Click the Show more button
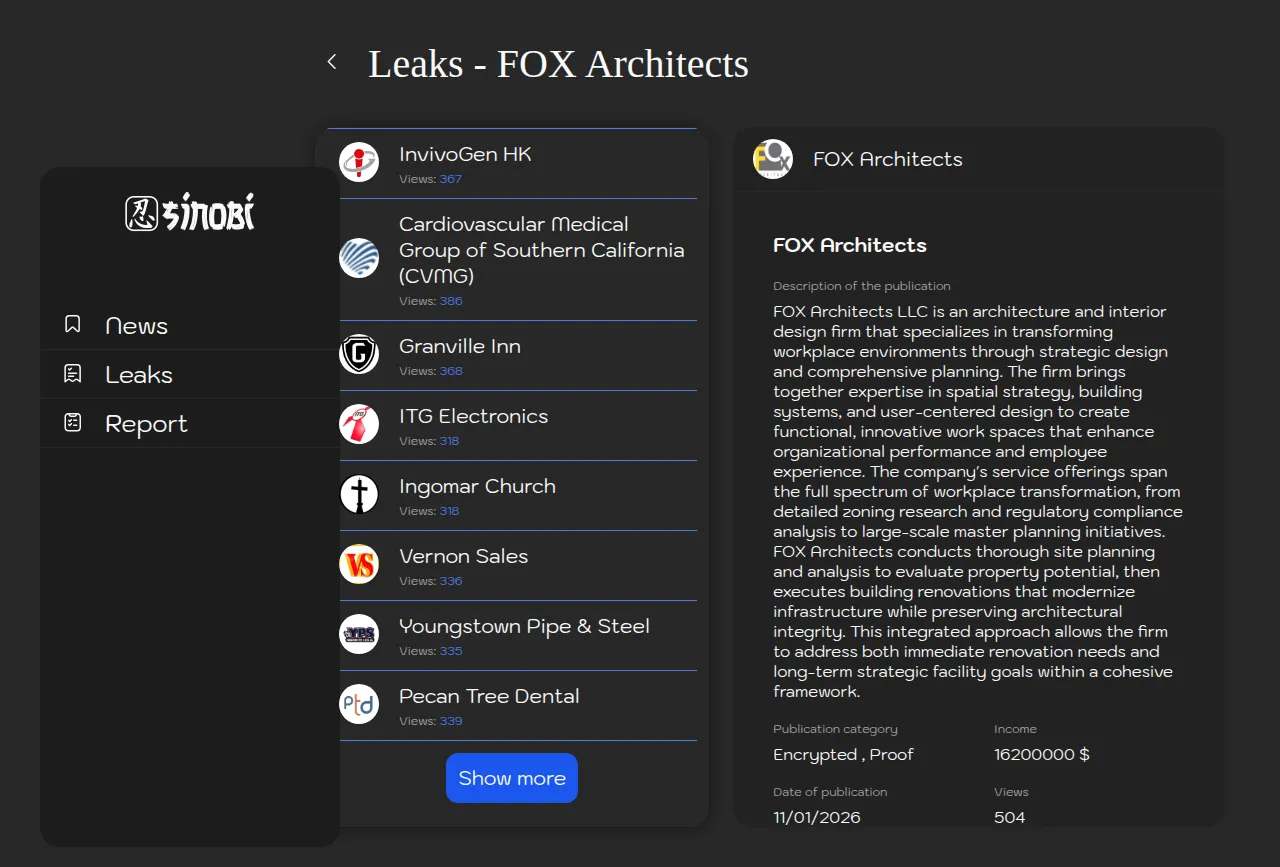 512,778
